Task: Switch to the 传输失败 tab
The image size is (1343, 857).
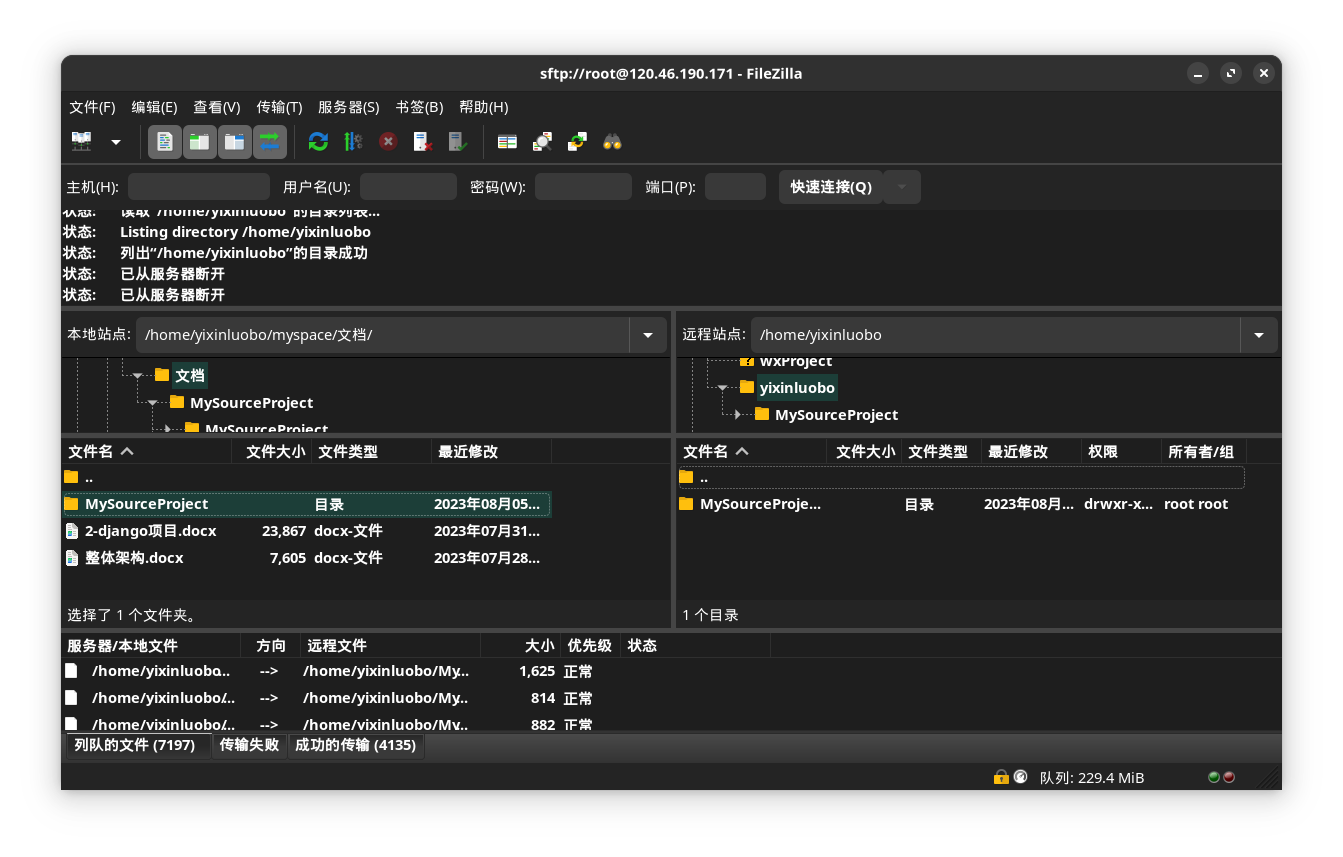Action: coord(249,745)
